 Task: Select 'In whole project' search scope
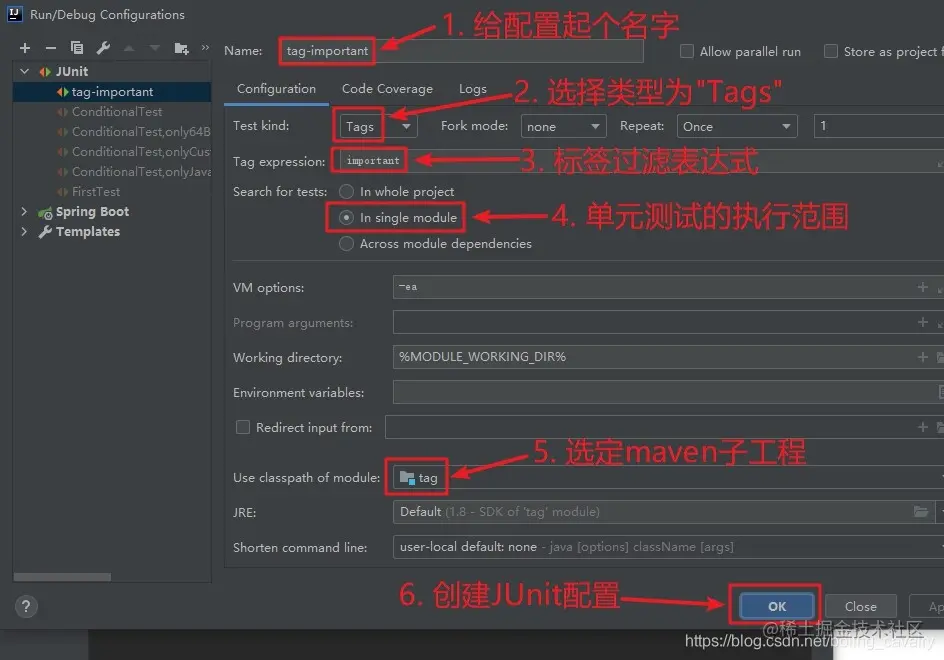coord(345,191)
